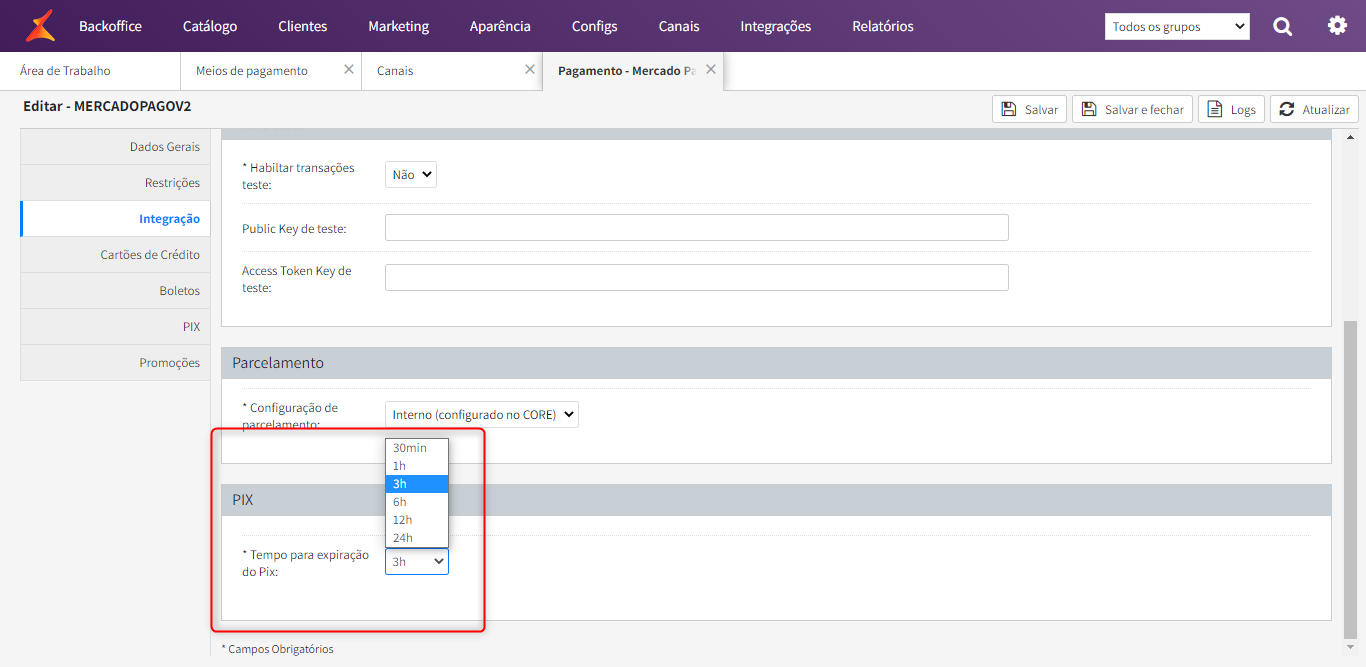Viewport: 1366px width, 667px height.
Task: Select Dados Gerais in sidebar
Action: 115,147
